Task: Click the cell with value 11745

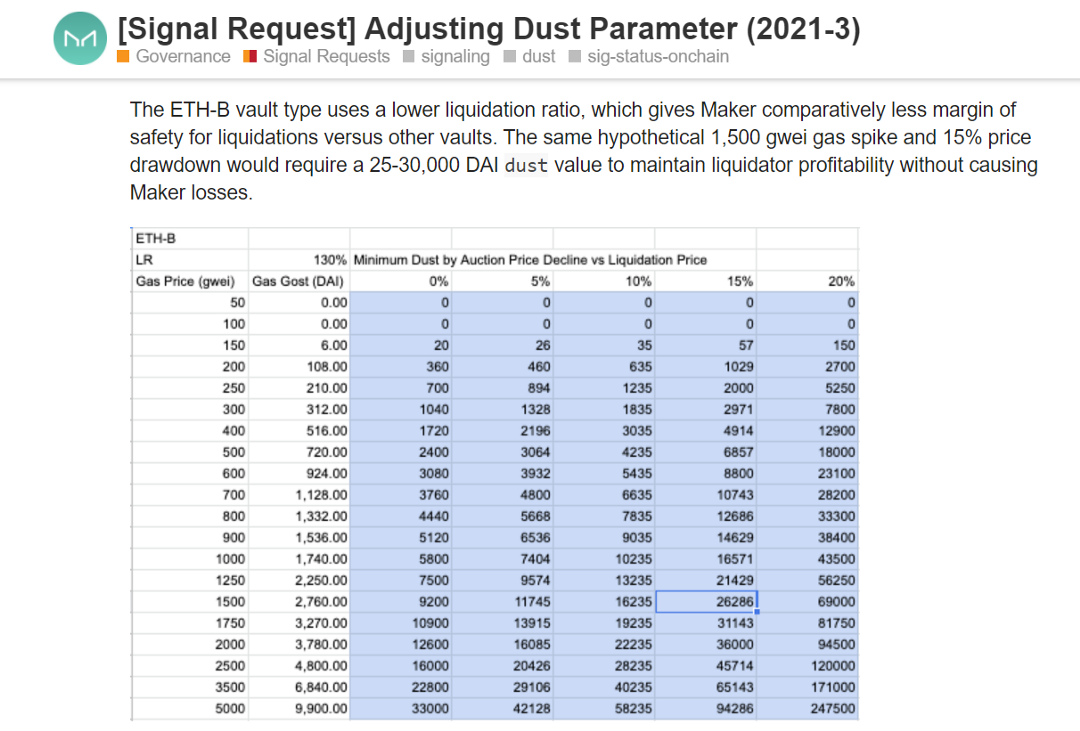Action: pos(503,601)
